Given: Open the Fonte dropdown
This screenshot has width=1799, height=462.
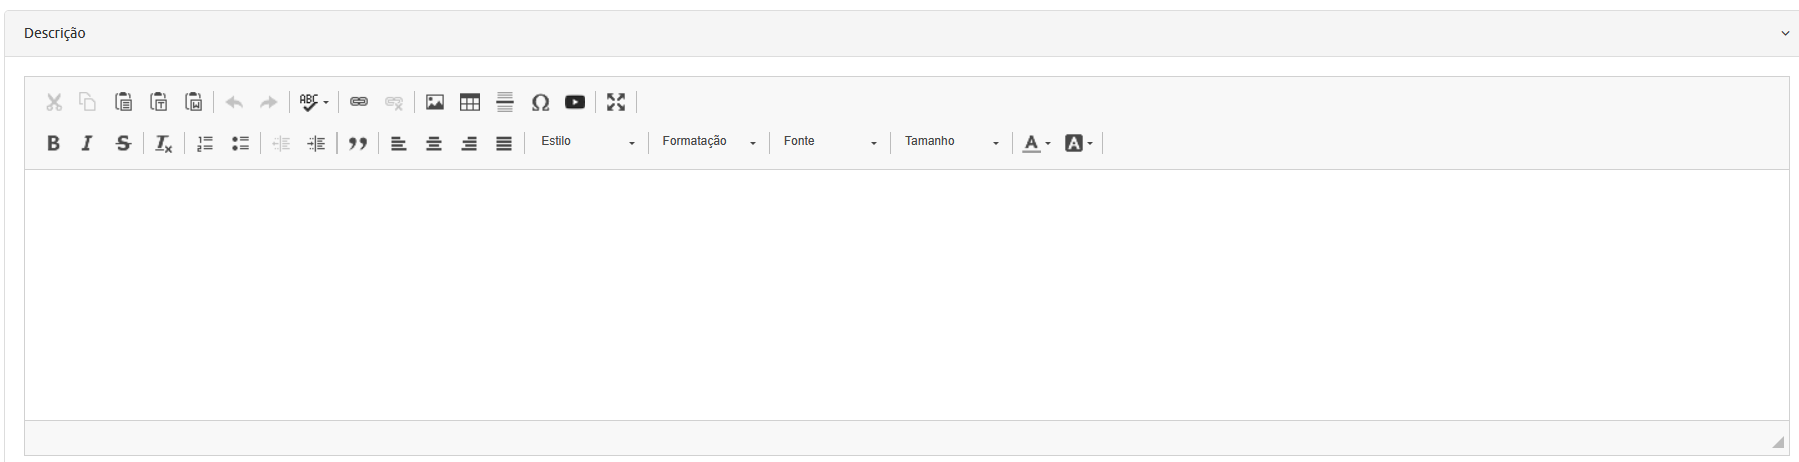Looking at the screenshot, I should tap(830, 142).
